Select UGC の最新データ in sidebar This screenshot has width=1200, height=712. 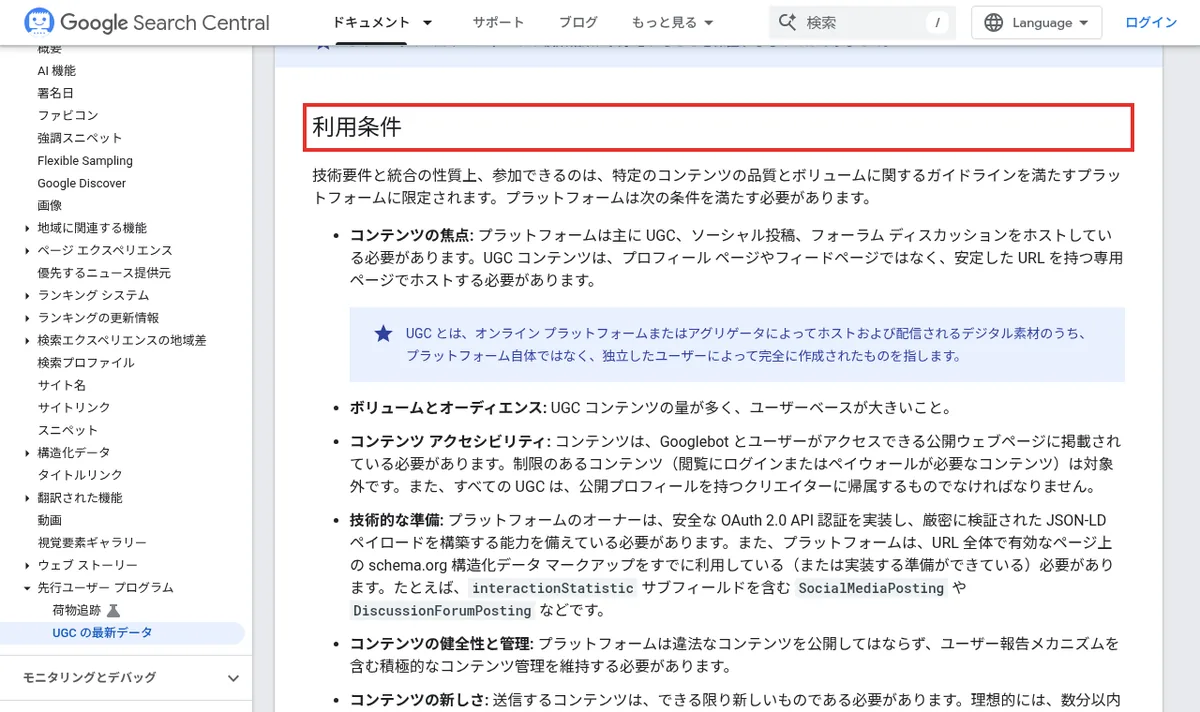[x=102, y=632]
